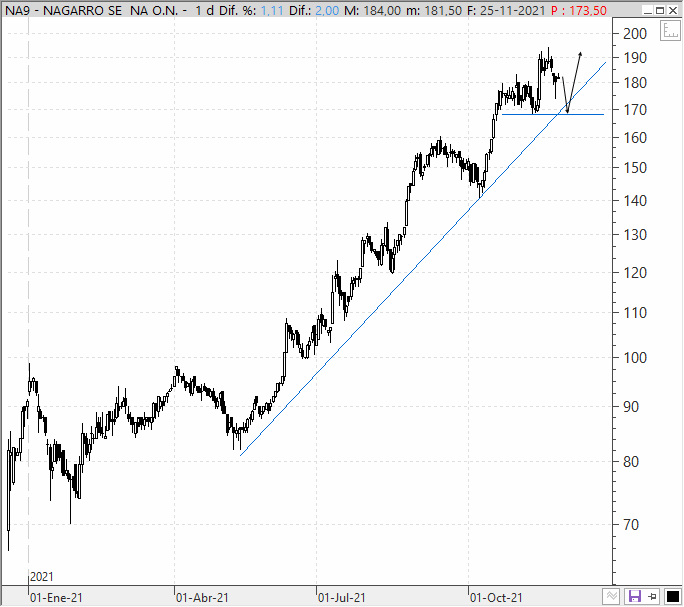Viewport: 684px width, 607px height.
Task: Click the 100 price axis label
Action: click(x=634, y=358)
